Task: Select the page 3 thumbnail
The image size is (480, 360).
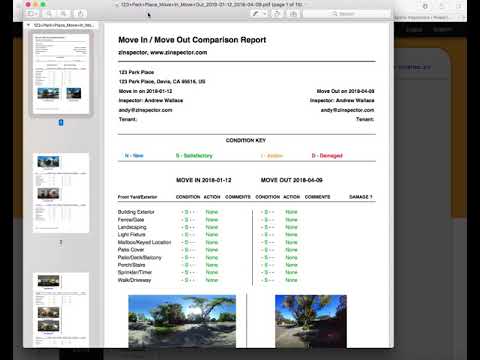Action: click(61, 310)
